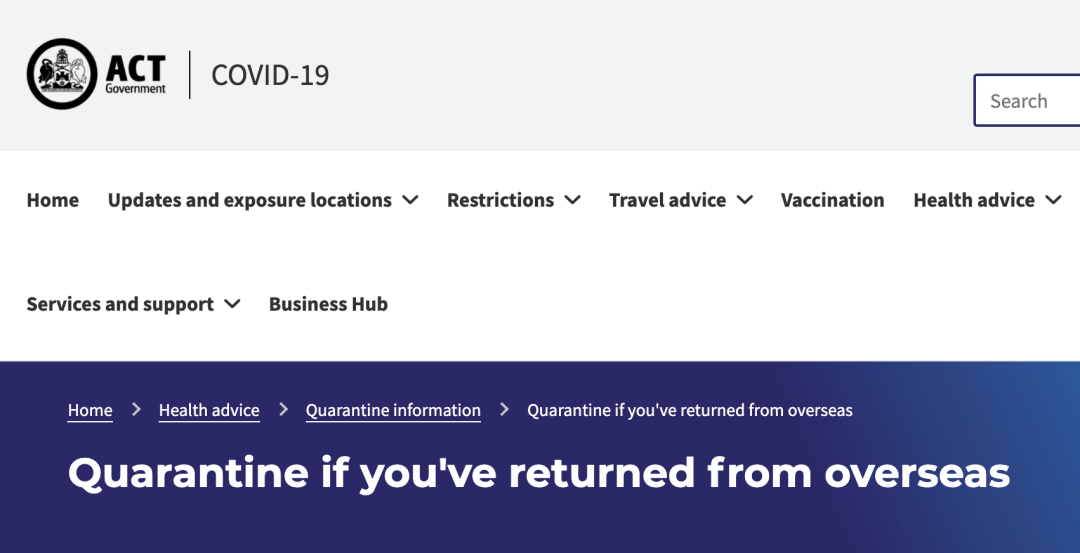The image size is (1080, 553).
Task: Click the Home breadcrumb link
Action: point(90,410)
